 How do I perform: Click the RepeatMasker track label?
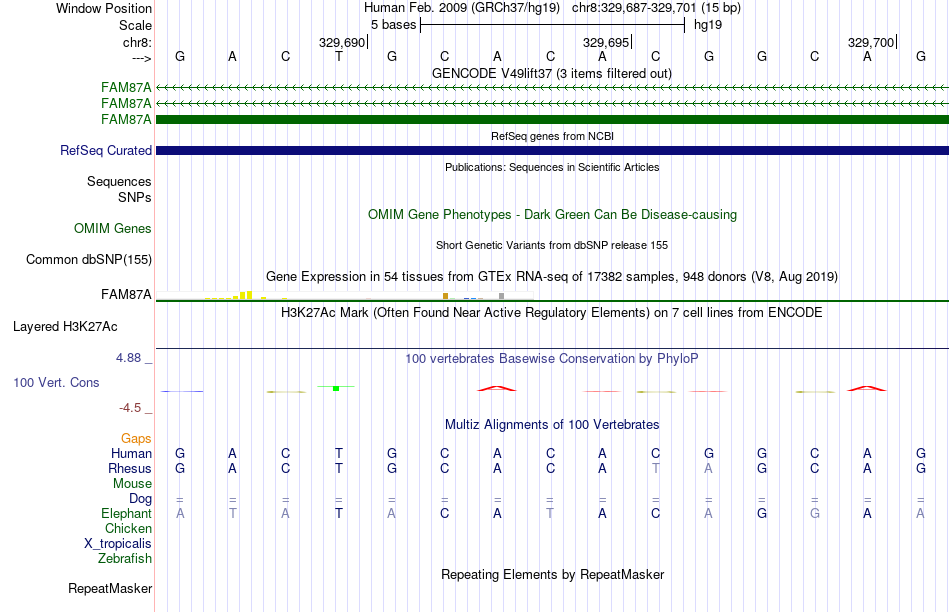pos(110,588)
